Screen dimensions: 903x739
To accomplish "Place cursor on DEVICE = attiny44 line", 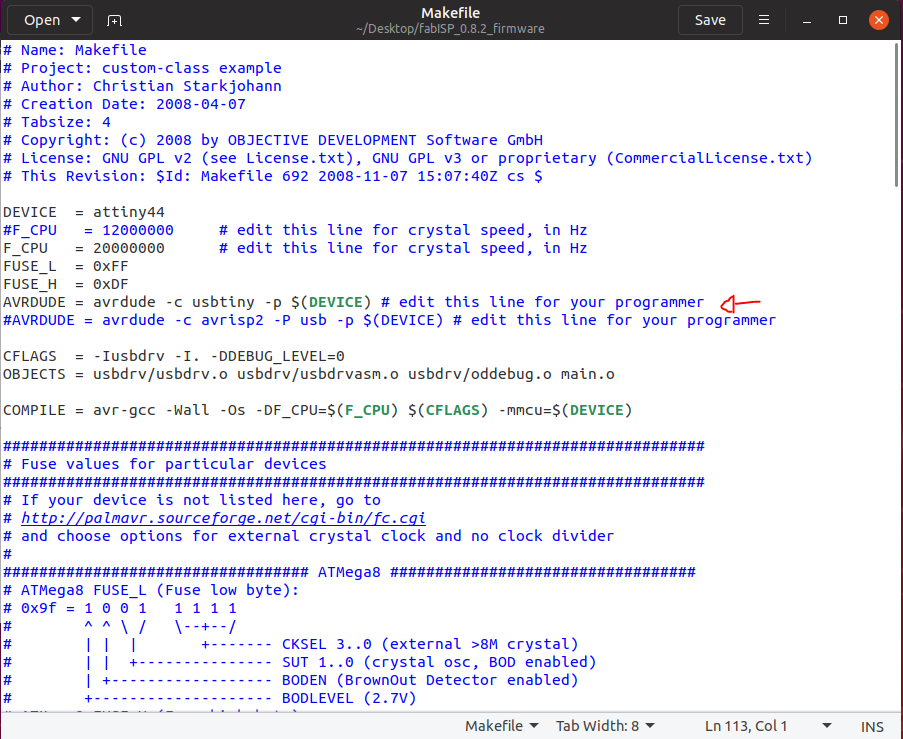I will click(84, 212).
